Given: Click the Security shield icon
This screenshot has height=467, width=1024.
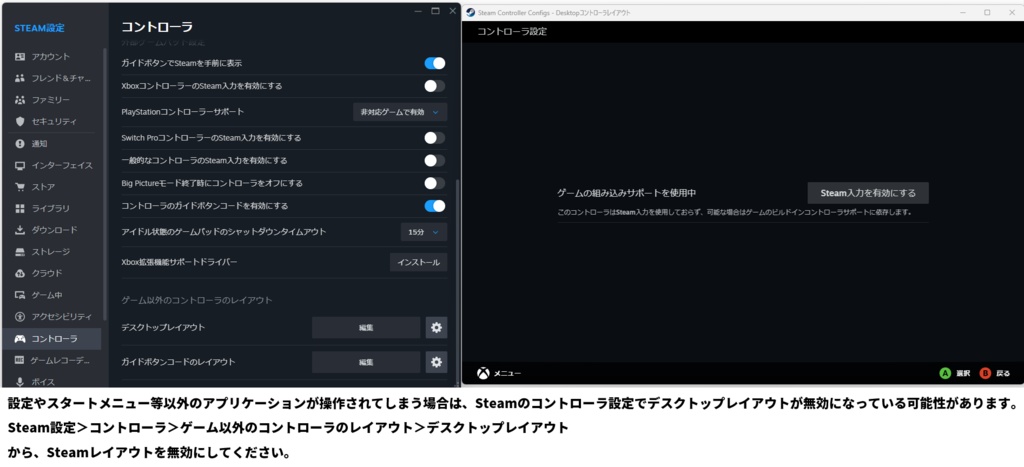Looking at the screenshot, I should 20,121.
